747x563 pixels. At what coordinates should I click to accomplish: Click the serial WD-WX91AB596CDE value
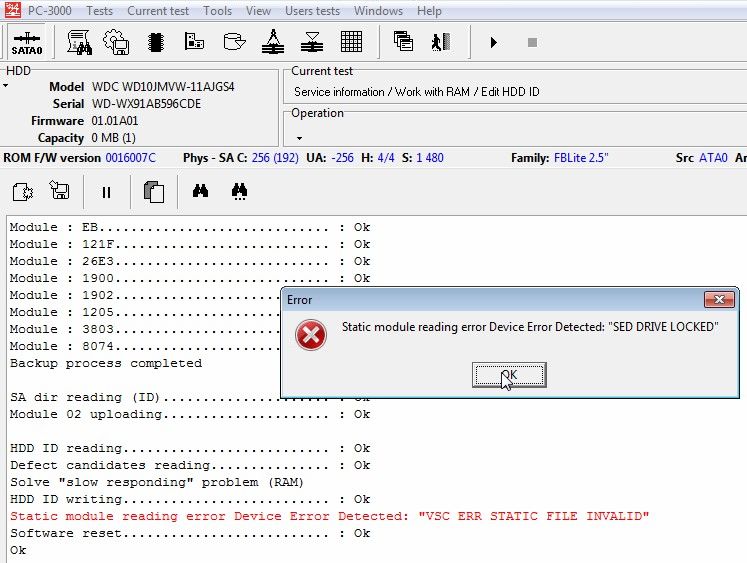click(146, 104)
